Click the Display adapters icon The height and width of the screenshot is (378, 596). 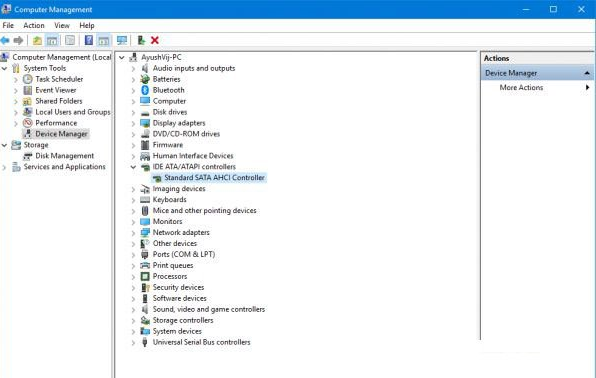coord(145,123)
